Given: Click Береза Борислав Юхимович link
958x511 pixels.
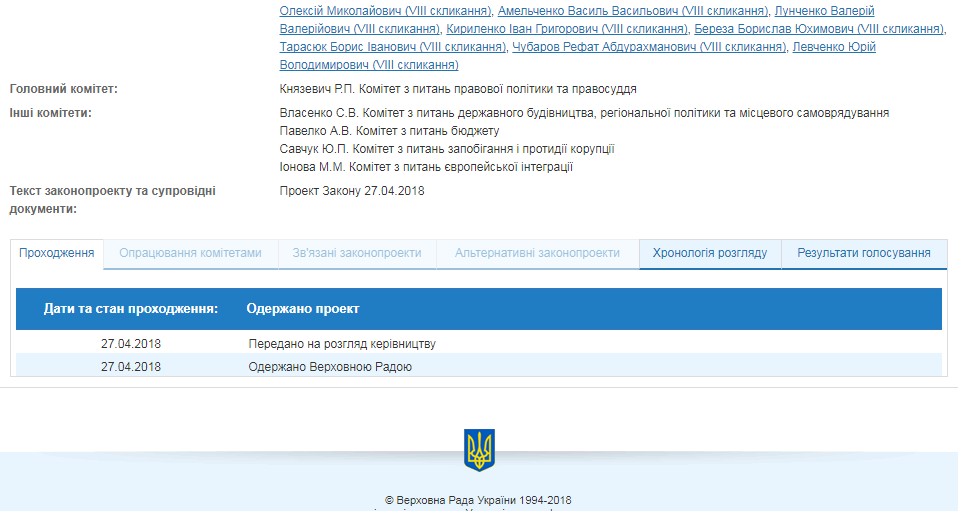Looking at the screenshot, I should tap(819, 29).
